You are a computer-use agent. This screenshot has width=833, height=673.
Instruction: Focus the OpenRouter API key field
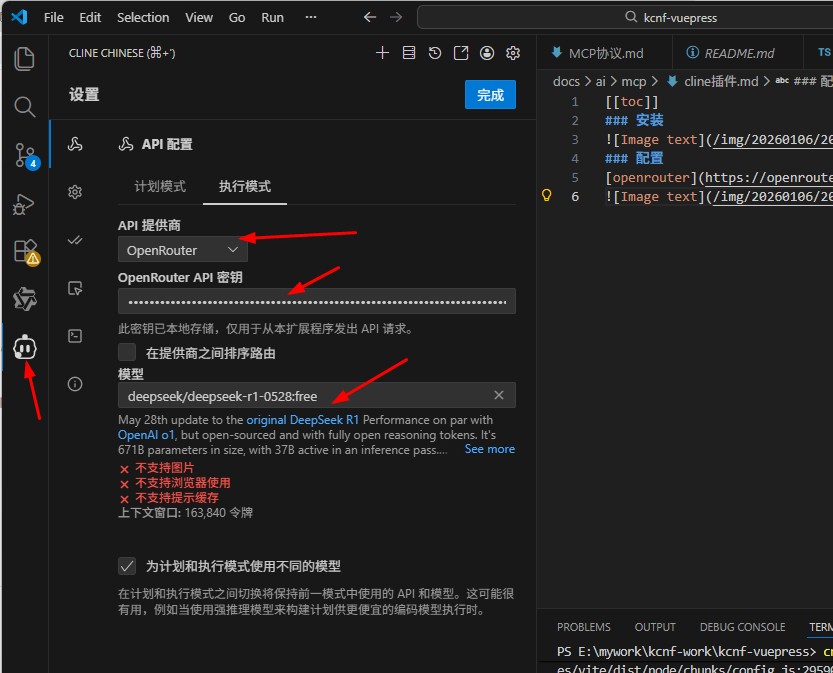317,302
